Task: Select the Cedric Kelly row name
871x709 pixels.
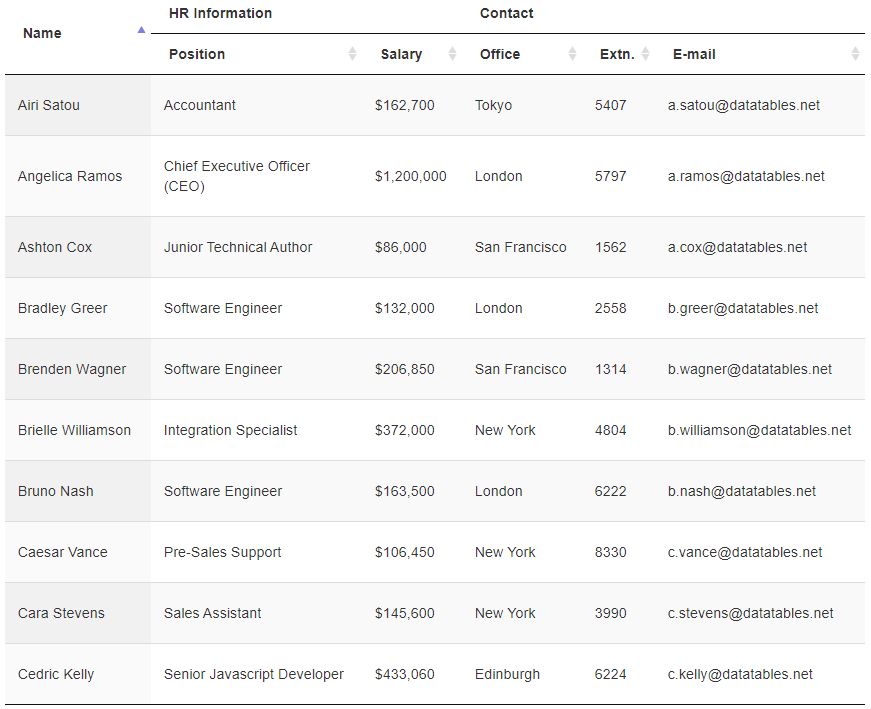Action: point(56,674)
